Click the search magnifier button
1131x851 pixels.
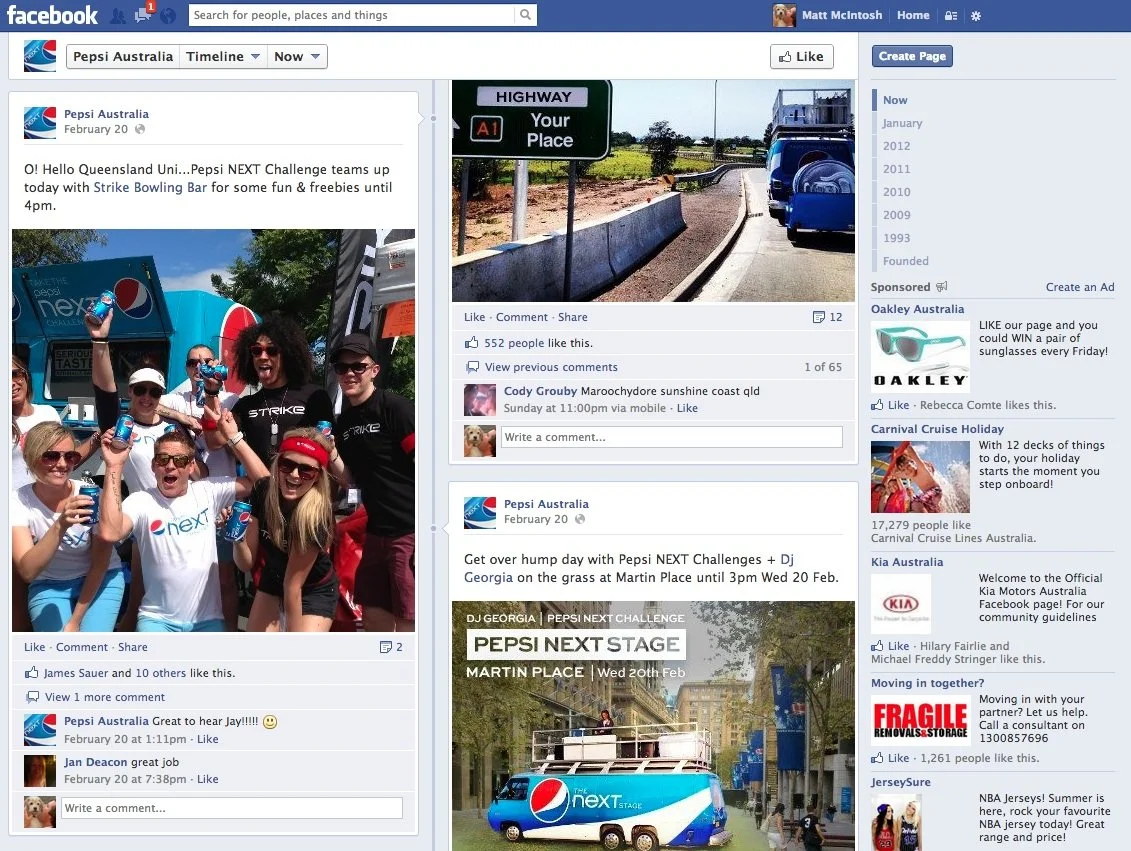(525, 14)
